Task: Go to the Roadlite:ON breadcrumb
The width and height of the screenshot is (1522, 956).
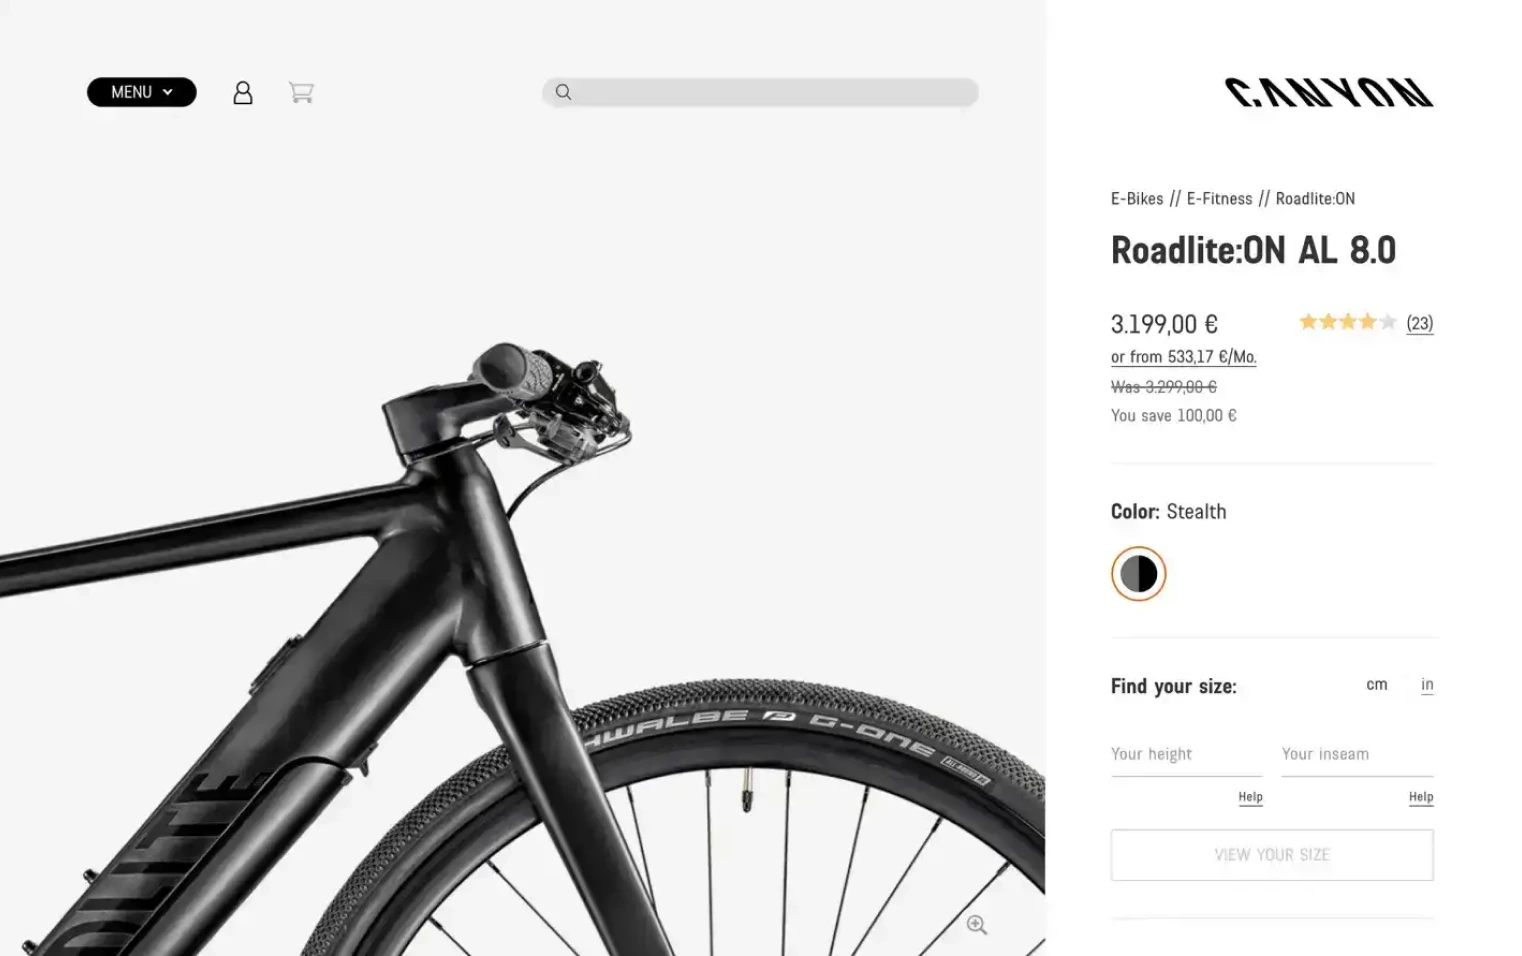Action: click(x=1315, y=199)
